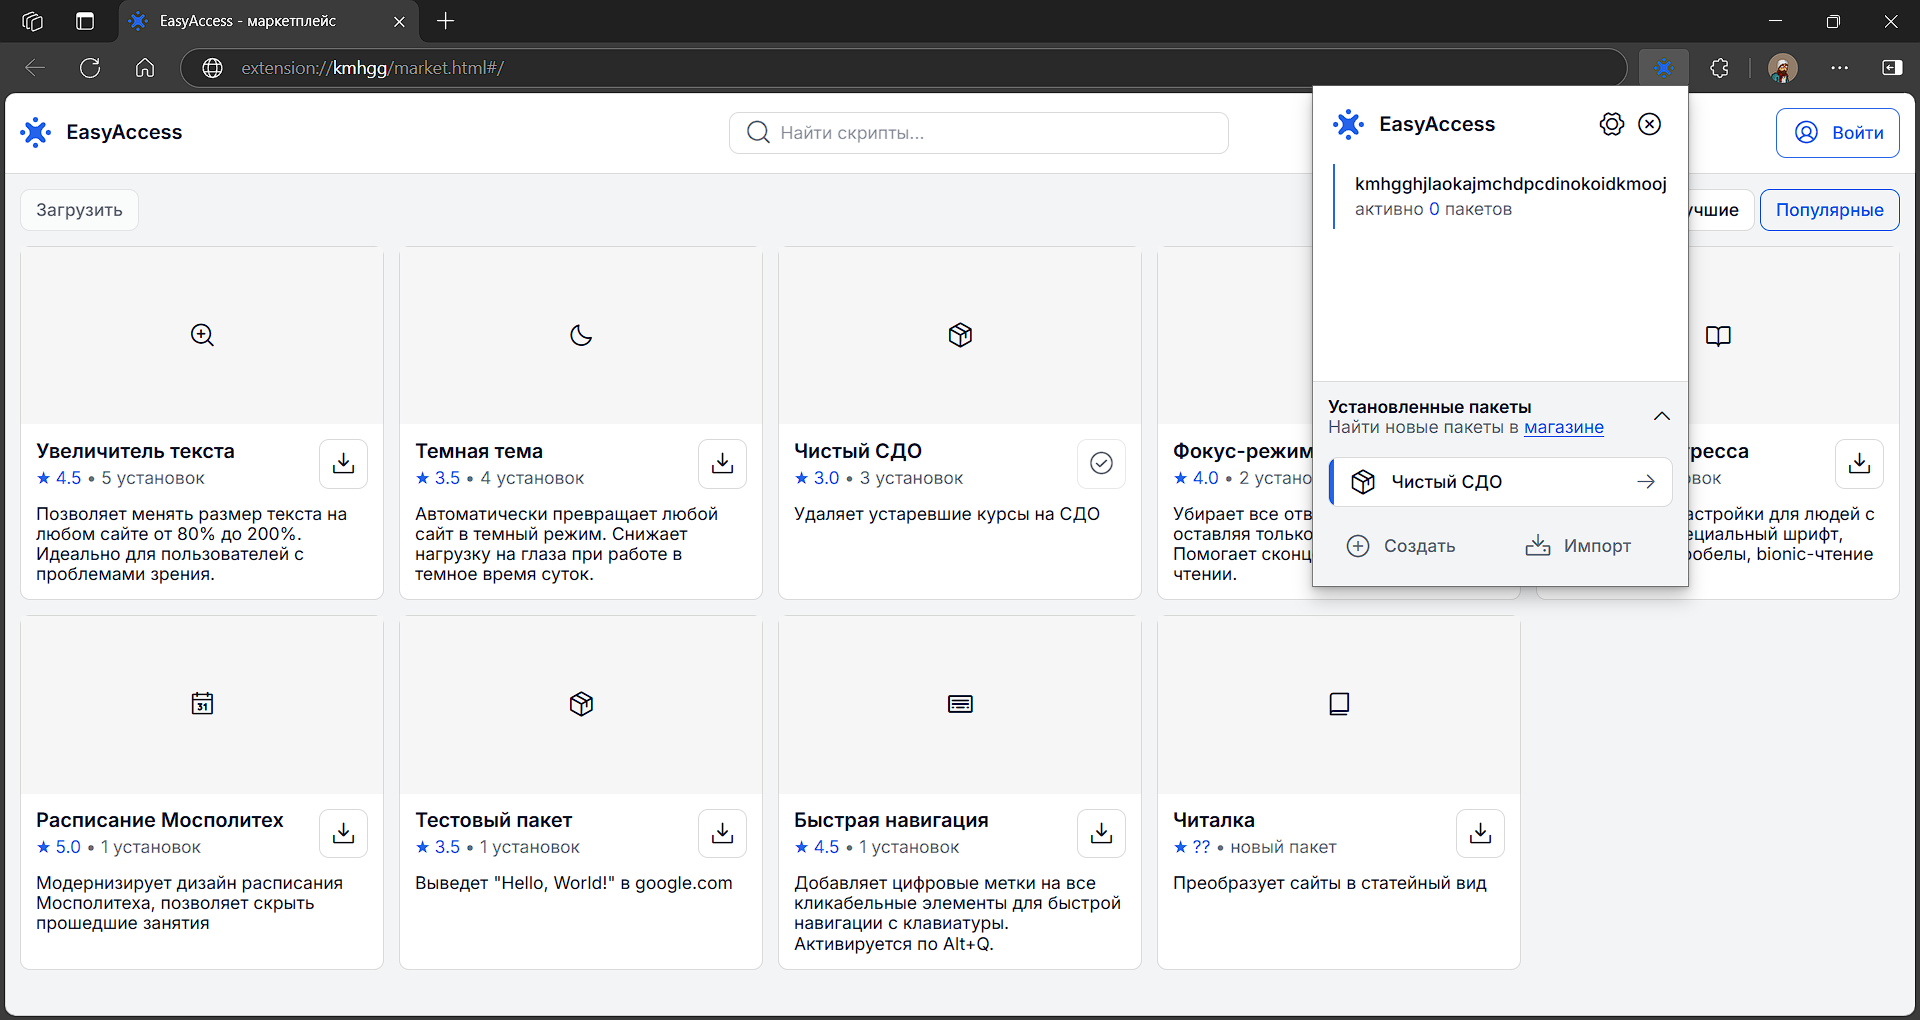Open the магазине link in extension popup

coord(1565,427)
